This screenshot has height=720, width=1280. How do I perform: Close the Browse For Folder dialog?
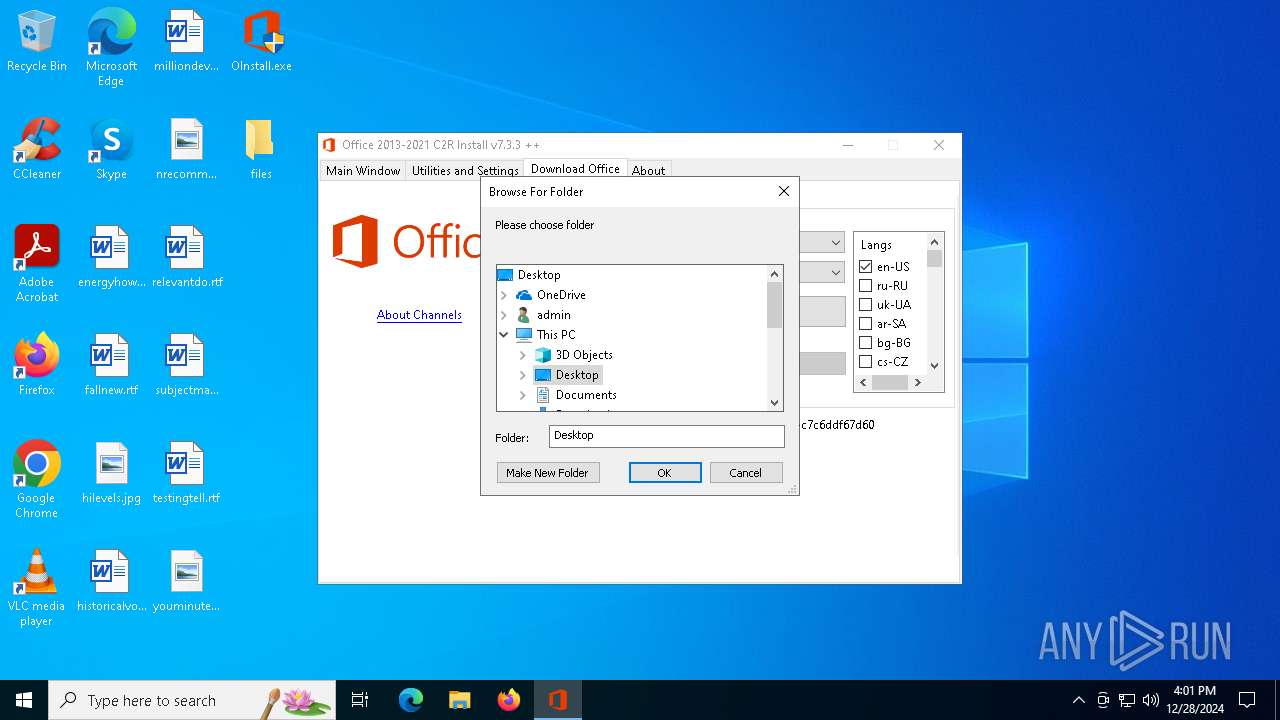click(x=784, y=191)
